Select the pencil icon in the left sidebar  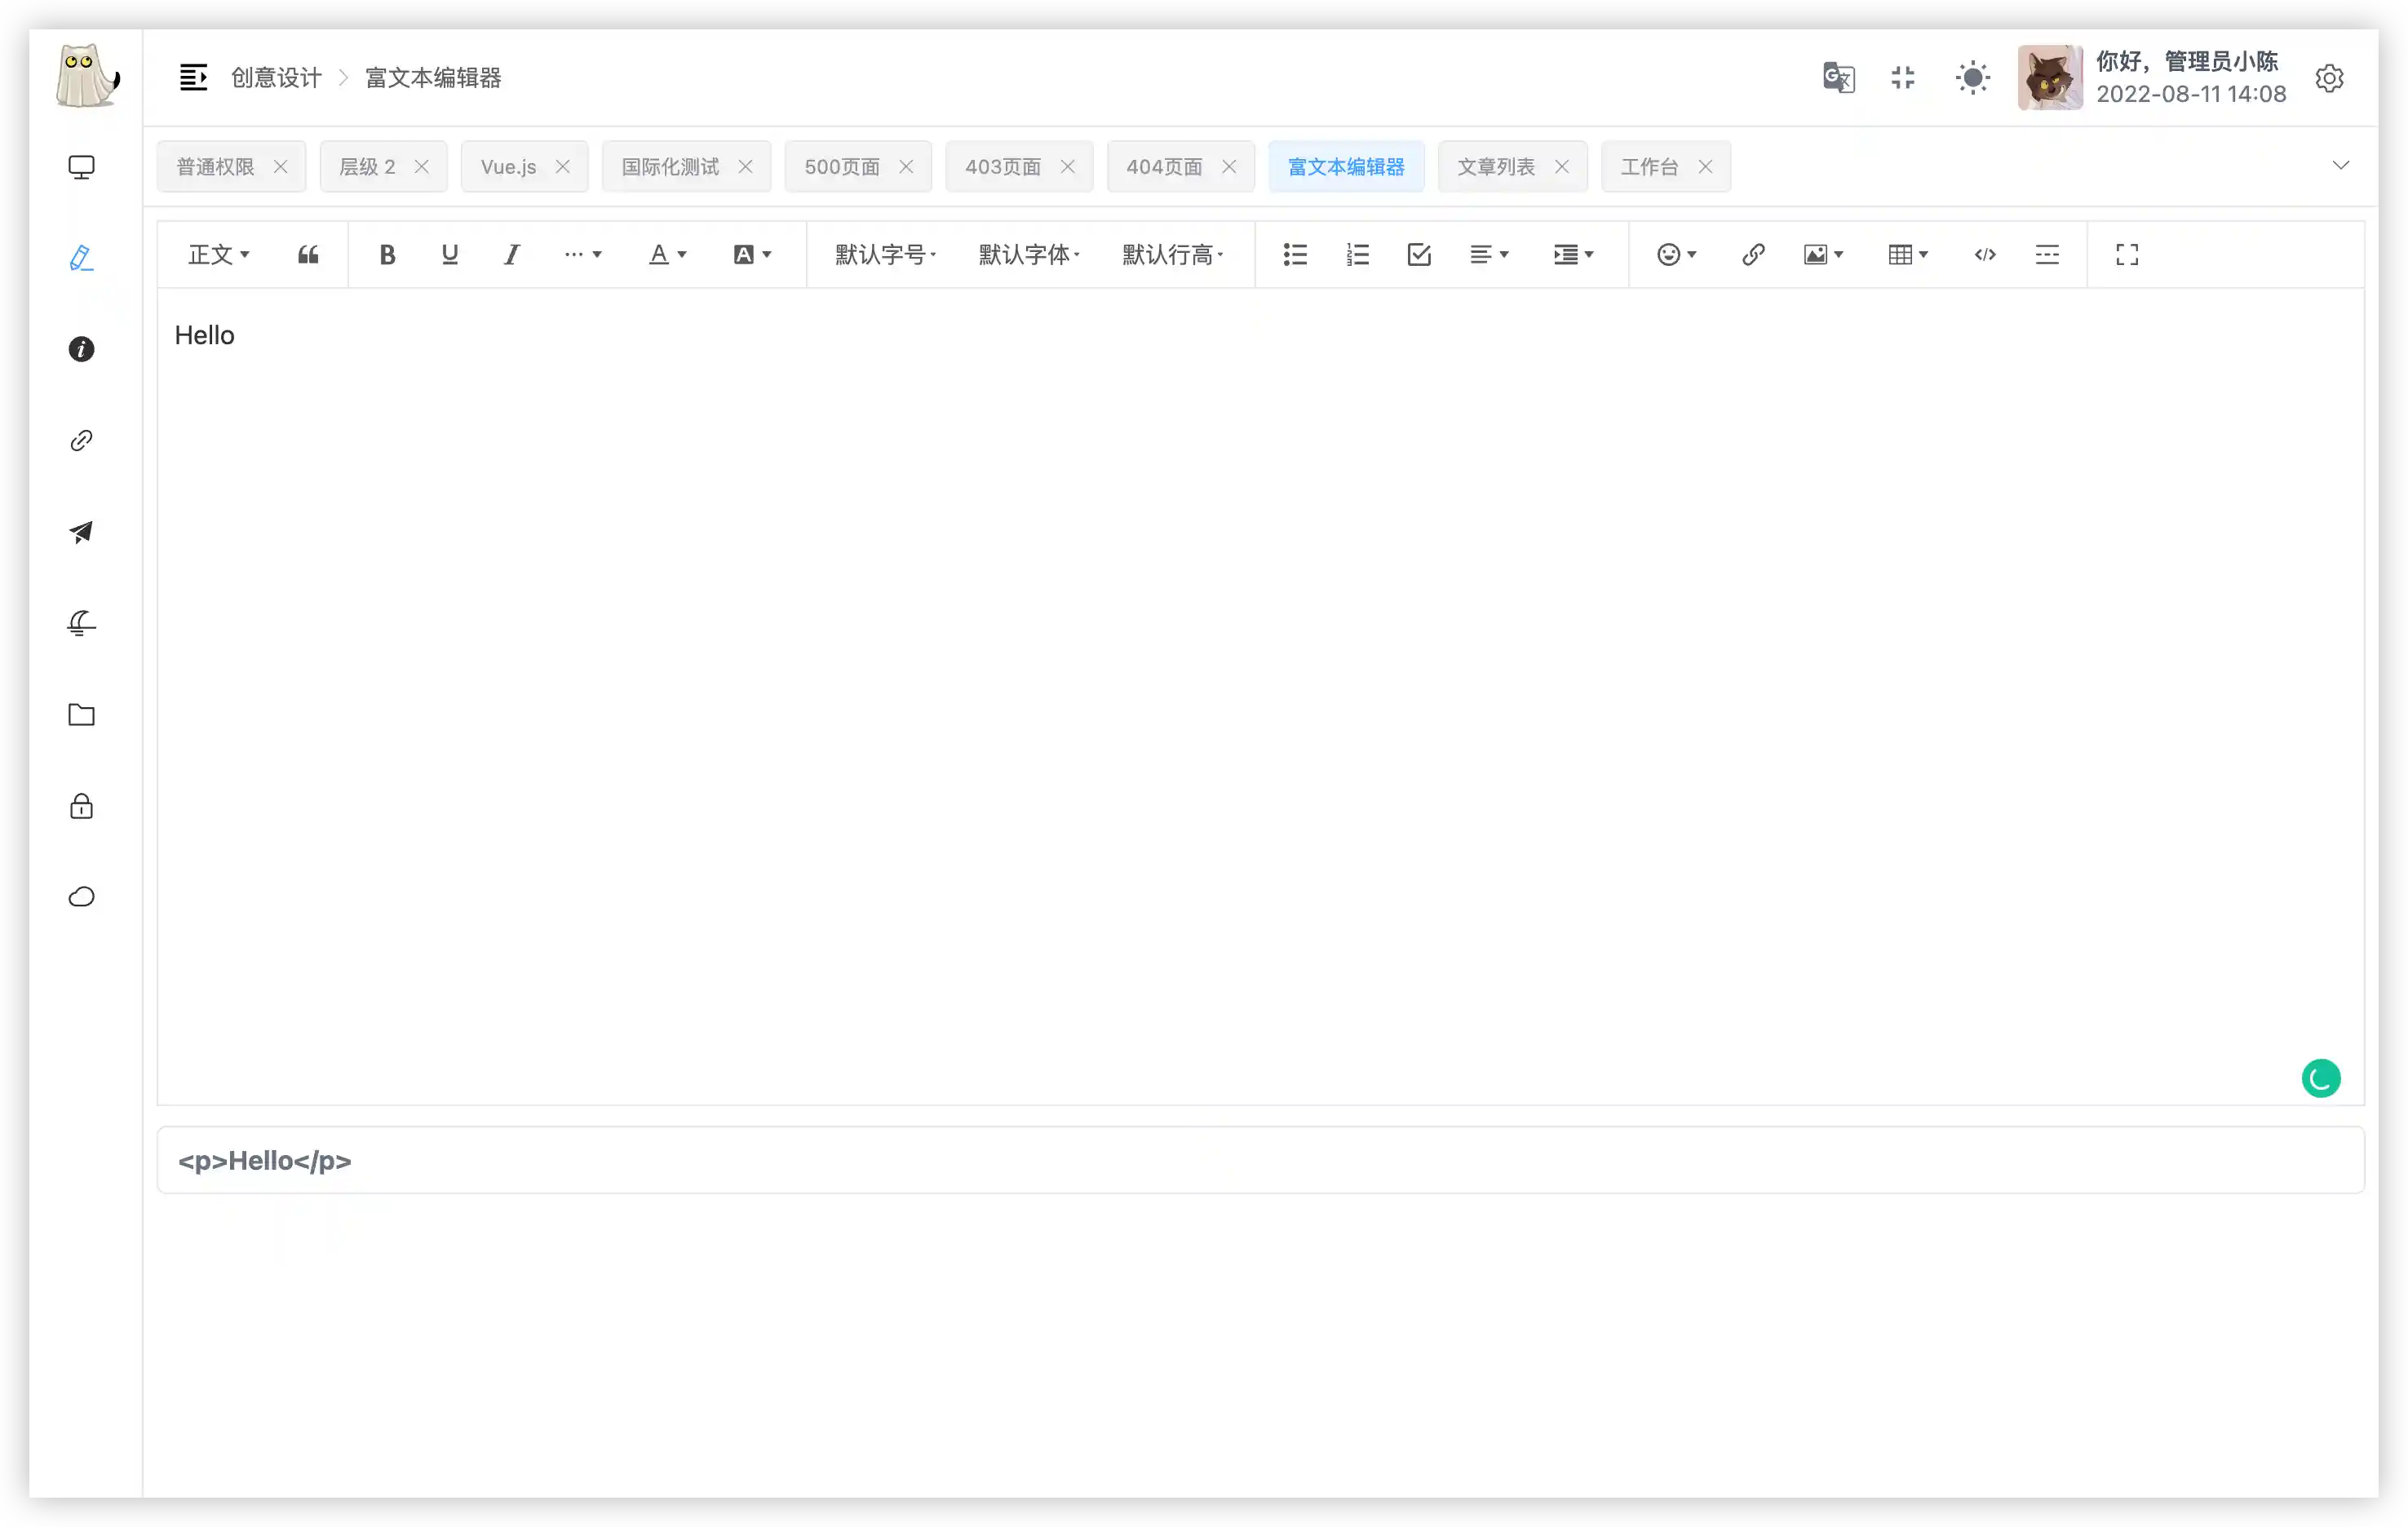coord(81,258)
